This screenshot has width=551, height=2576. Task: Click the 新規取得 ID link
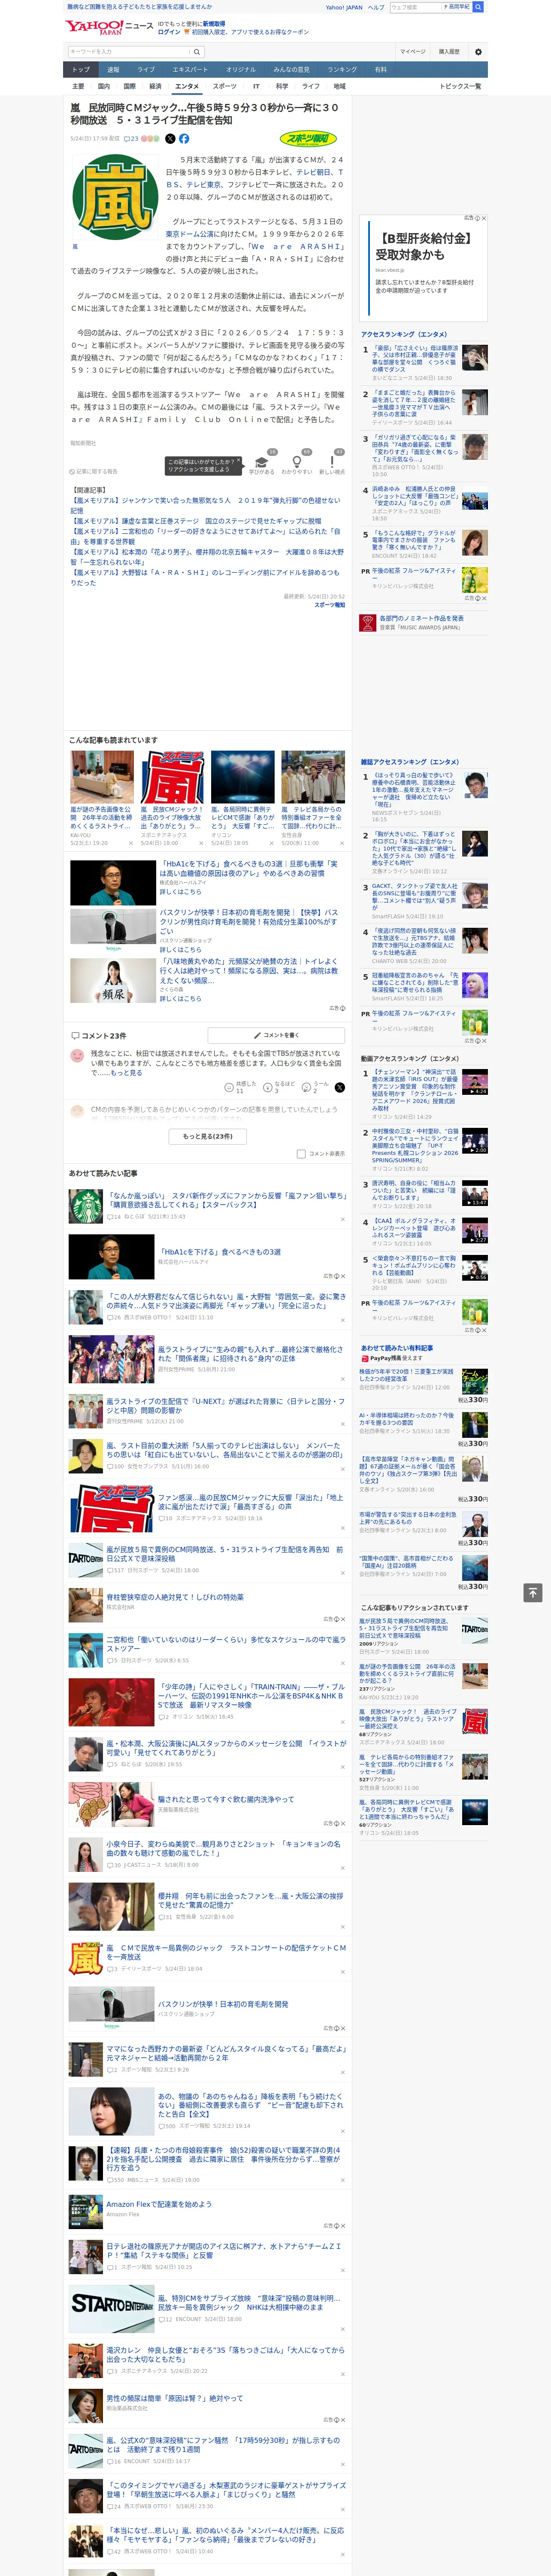(214, 23)
